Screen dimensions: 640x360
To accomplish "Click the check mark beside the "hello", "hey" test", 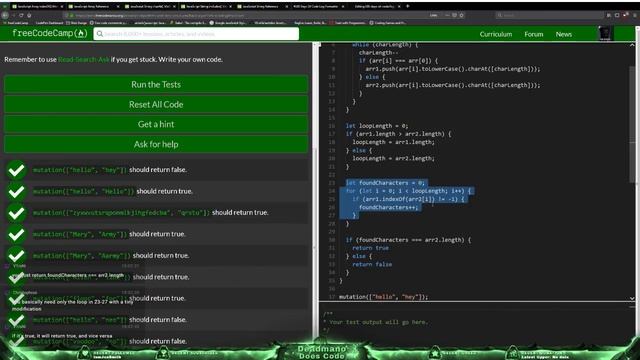I will point(16,170).
